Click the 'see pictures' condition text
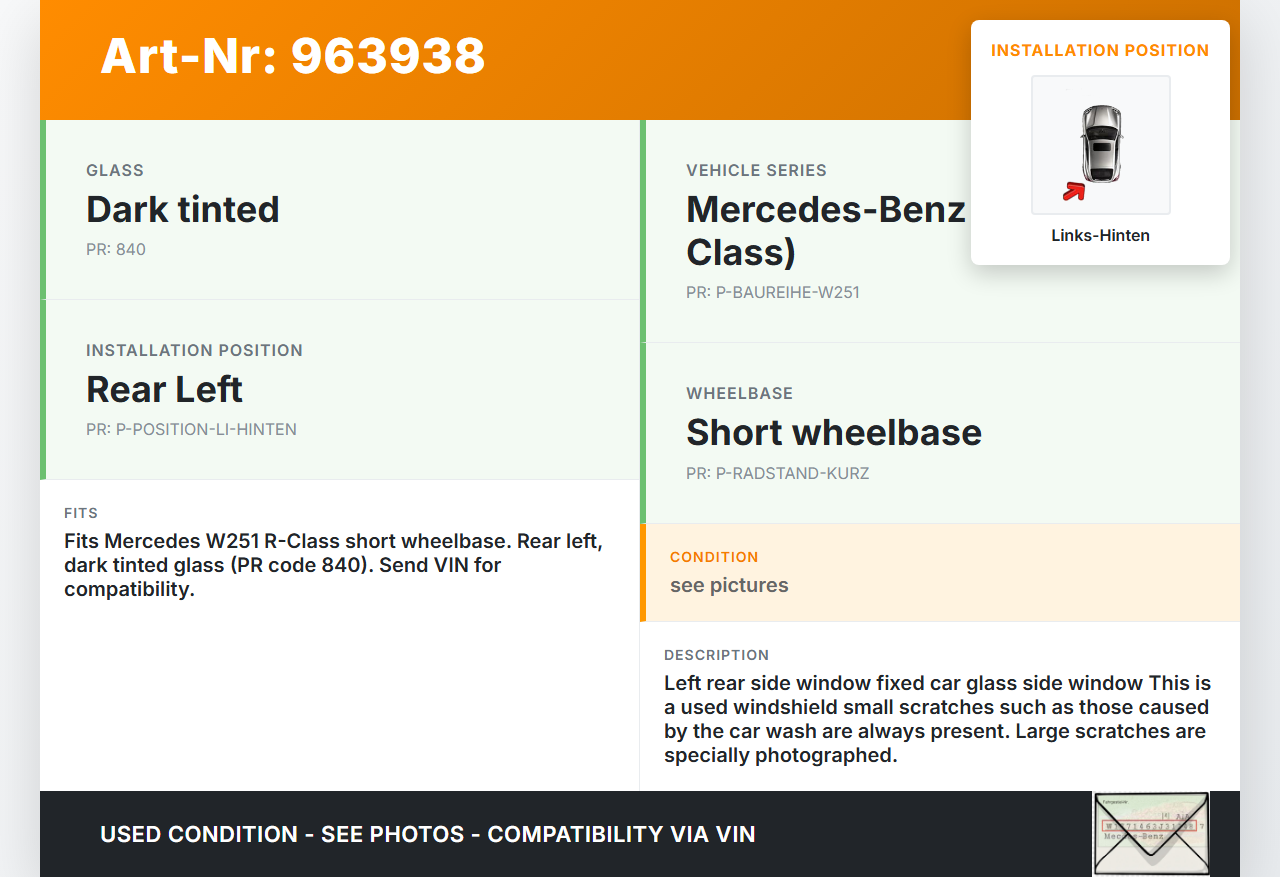 tap(729, 585)
